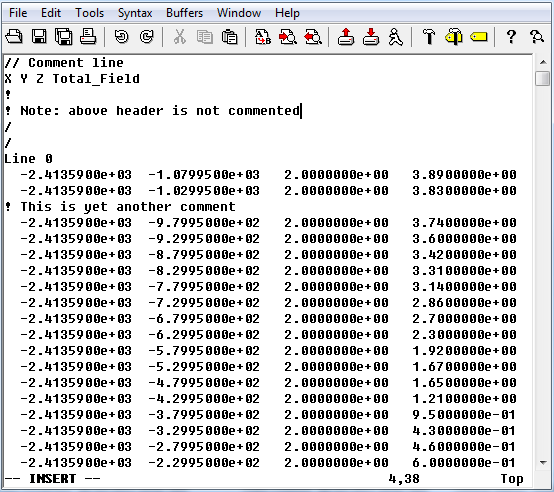This screenshot has height=492, width=554.
Task: Cut selection with the scissors icon
Action: [x=180, y=37]
